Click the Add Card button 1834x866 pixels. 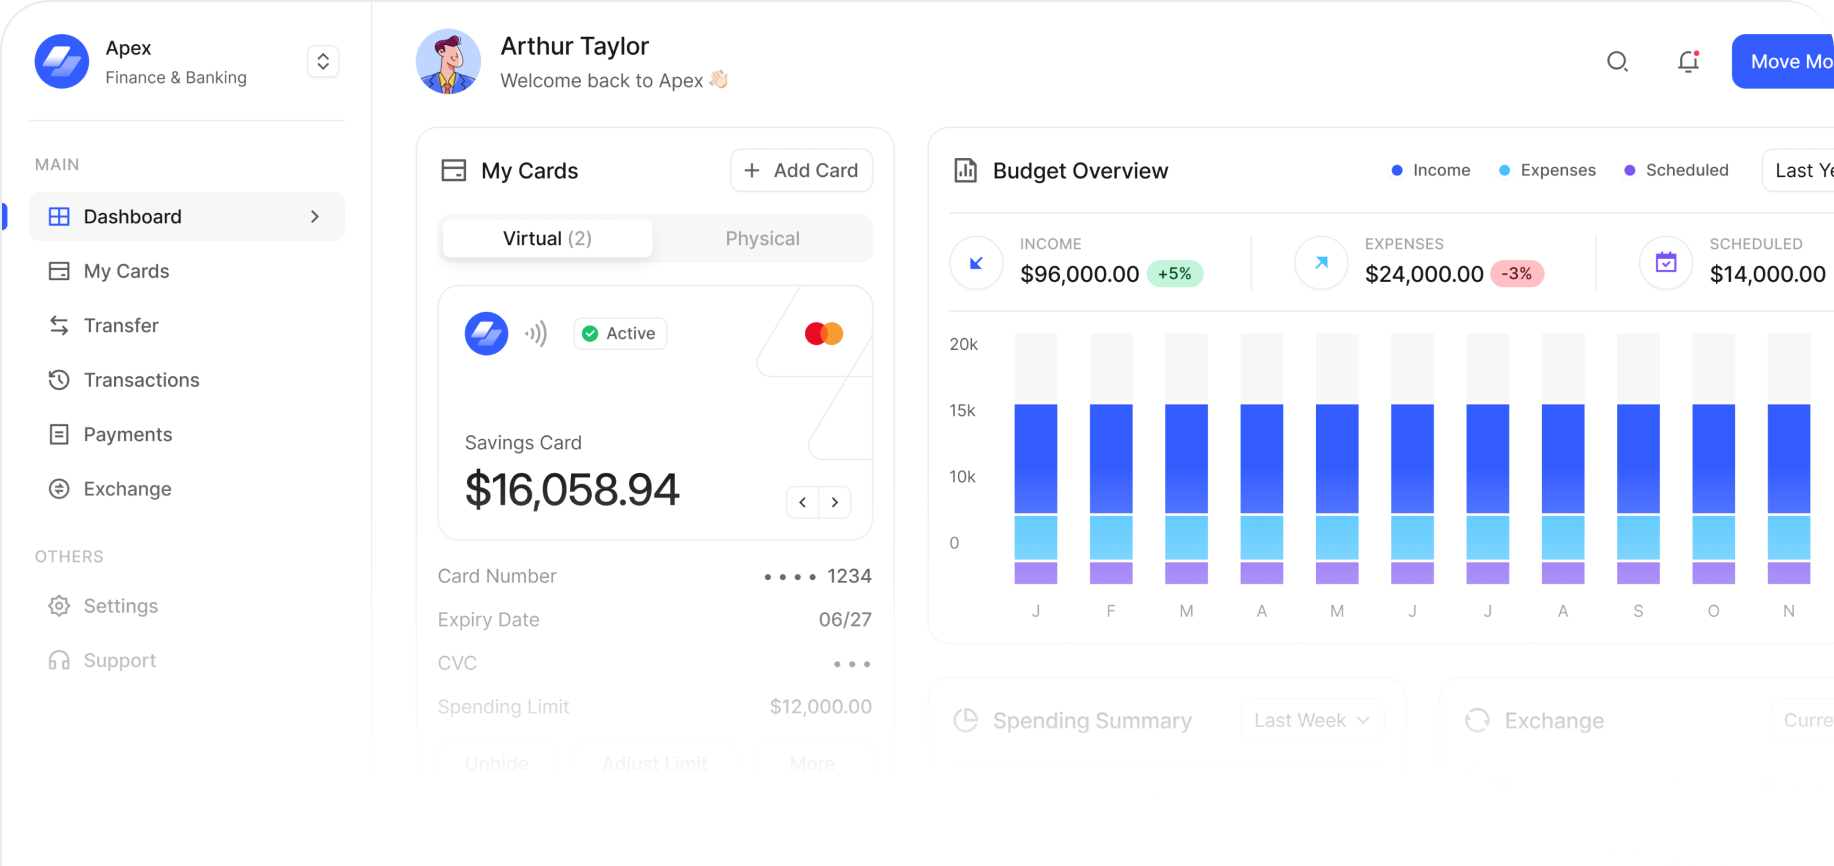[801, 171]
